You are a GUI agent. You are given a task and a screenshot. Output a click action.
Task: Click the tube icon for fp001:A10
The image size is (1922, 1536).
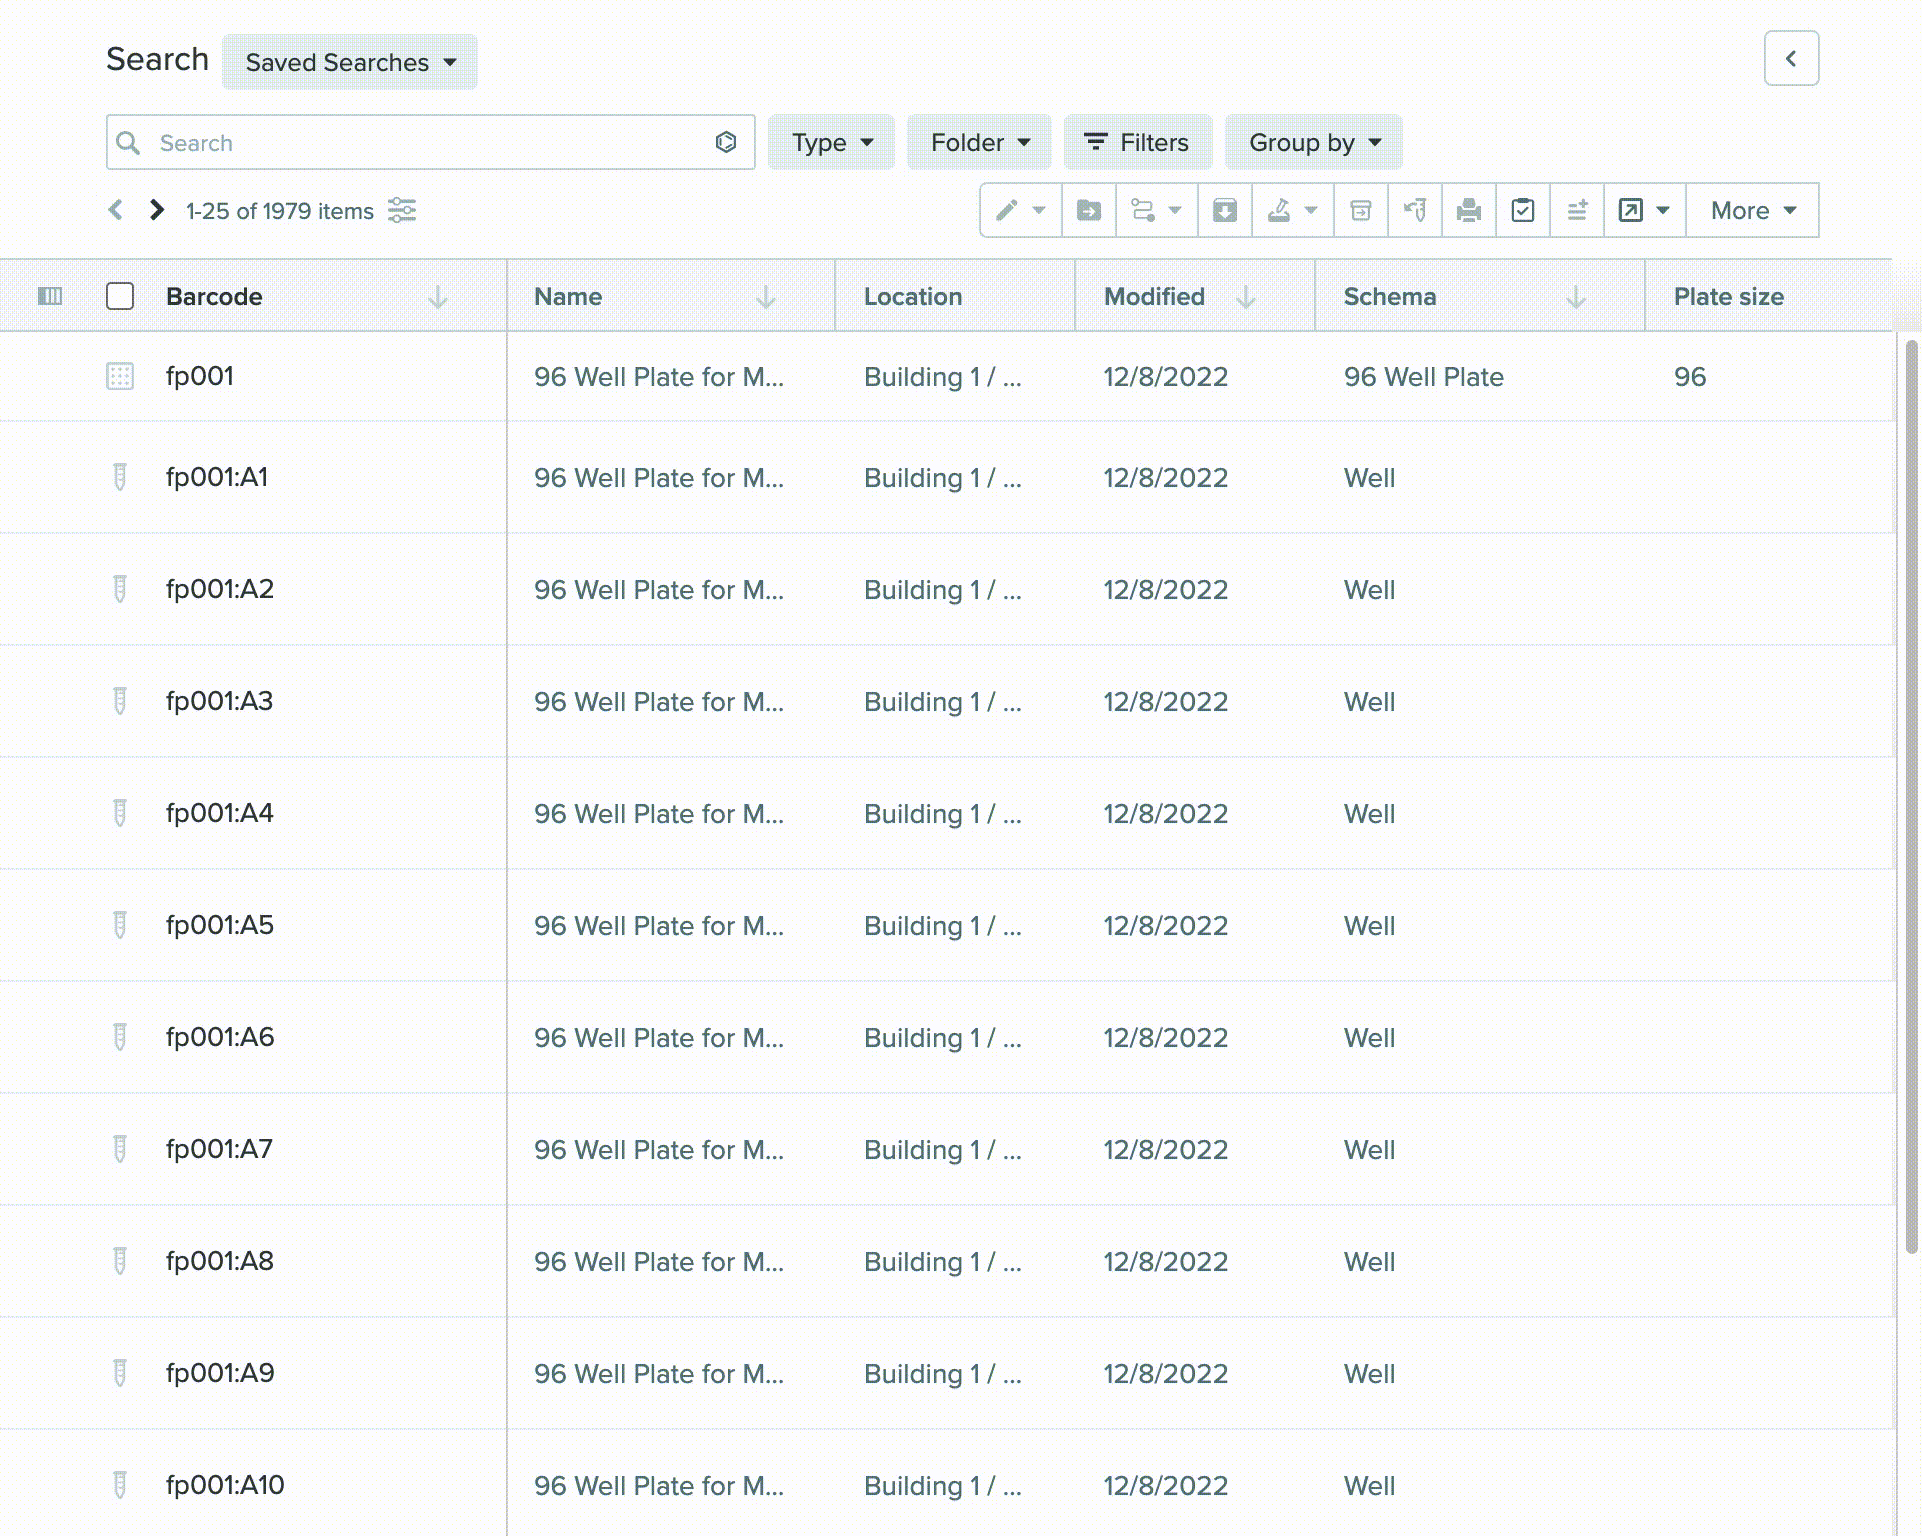click(x=120, y=1485)
